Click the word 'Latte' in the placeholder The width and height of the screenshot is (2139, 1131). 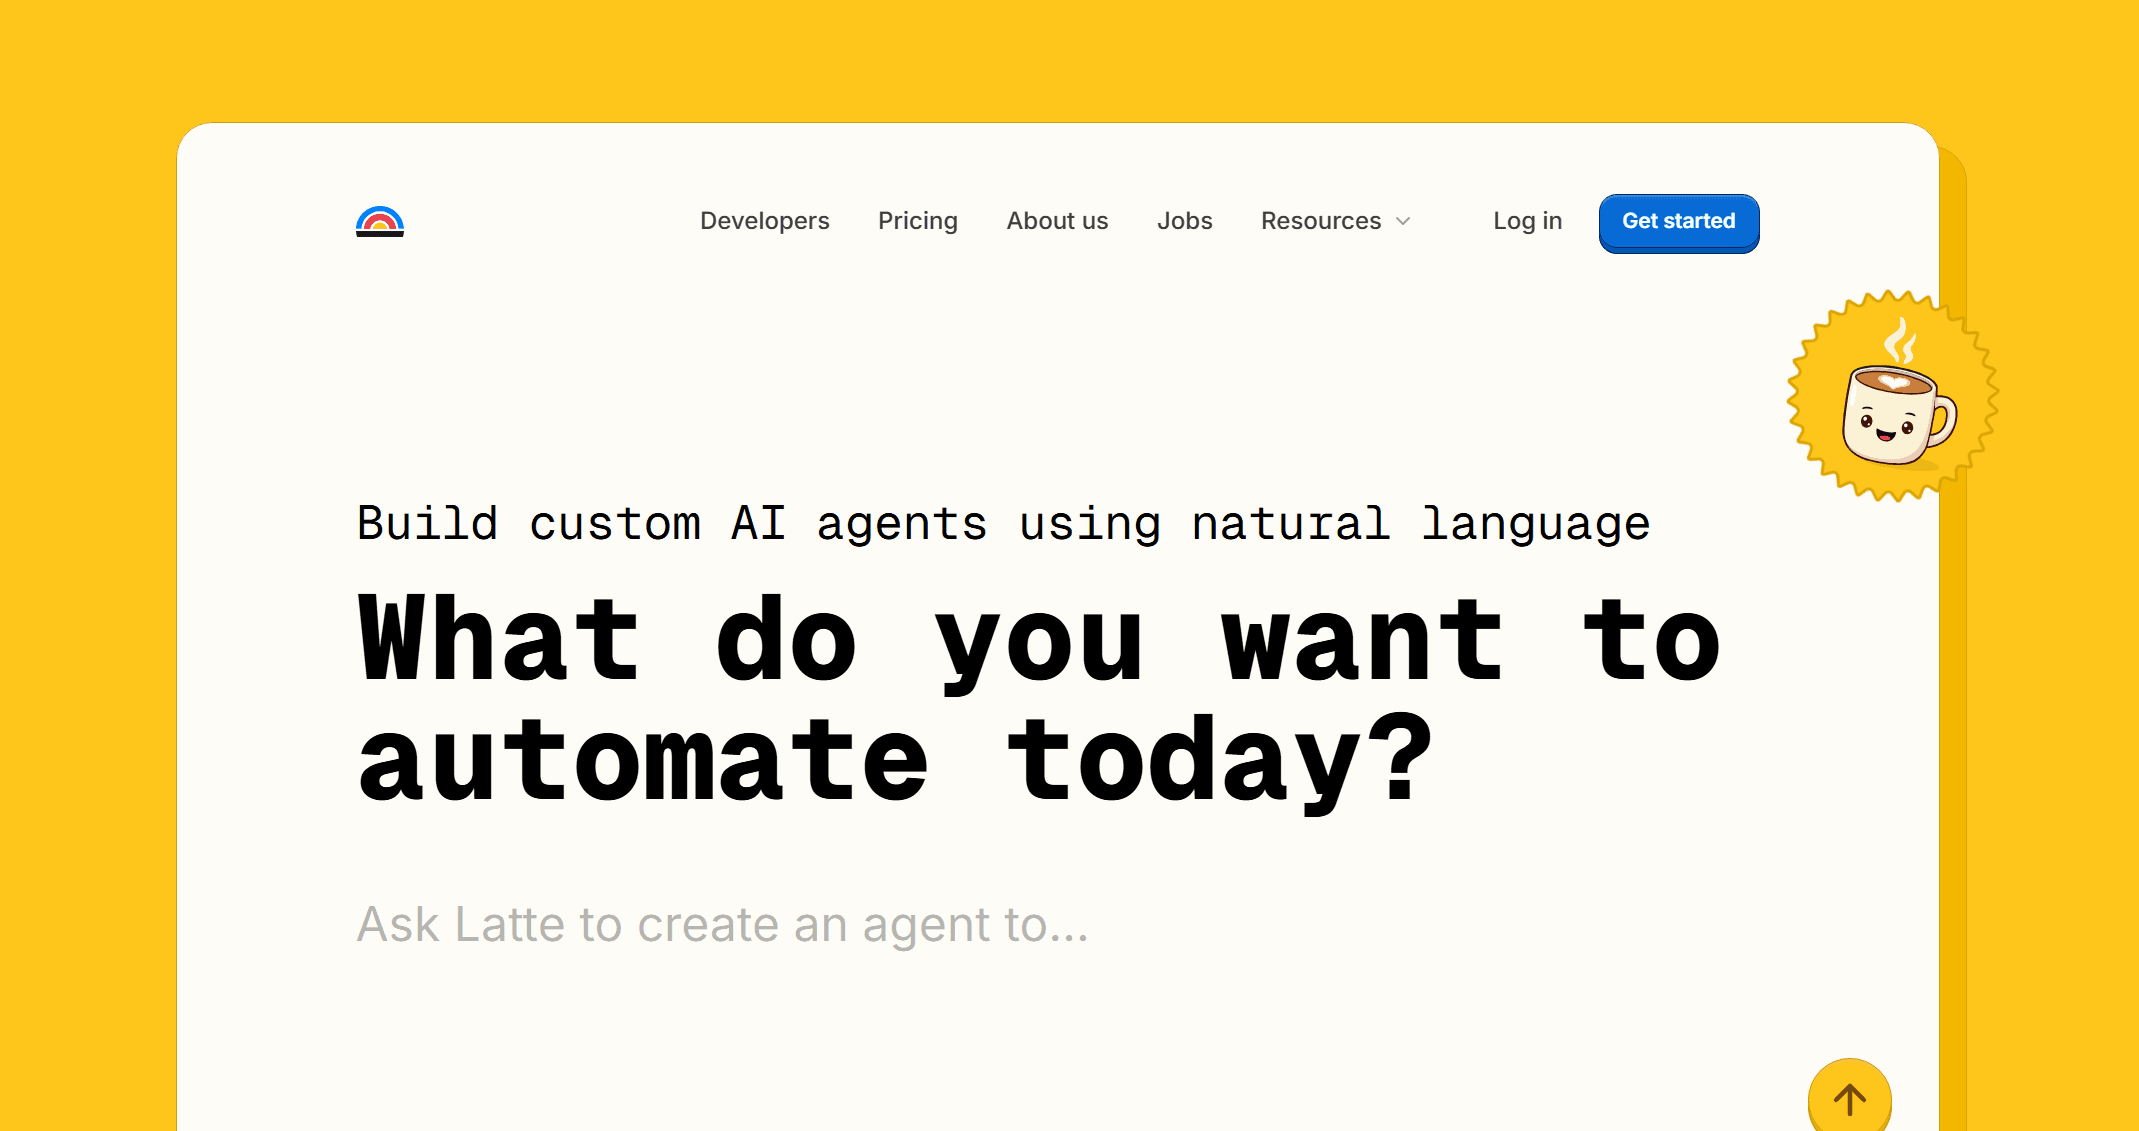(509, 925)
